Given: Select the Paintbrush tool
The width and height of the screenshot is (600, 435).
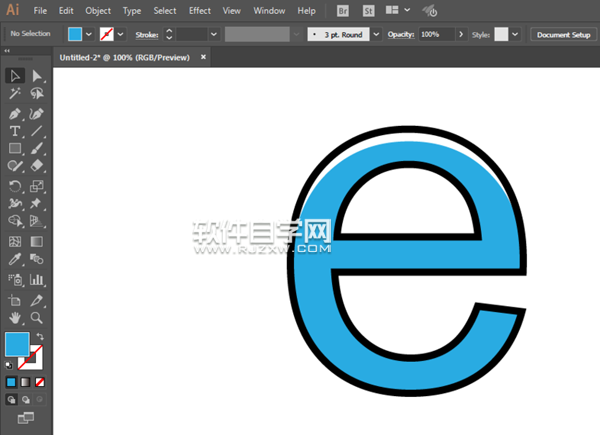Looking at the screenshot, I should coord(37,148).
